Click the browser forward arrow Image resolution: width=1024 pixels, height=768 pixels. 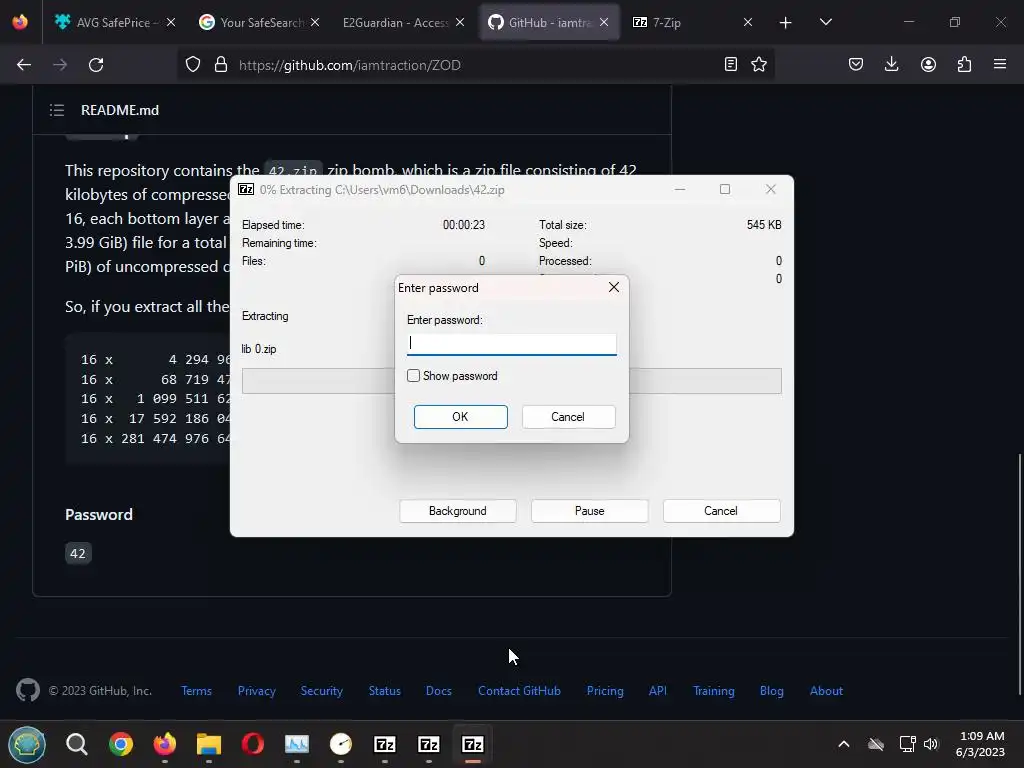tap(60, 65)
